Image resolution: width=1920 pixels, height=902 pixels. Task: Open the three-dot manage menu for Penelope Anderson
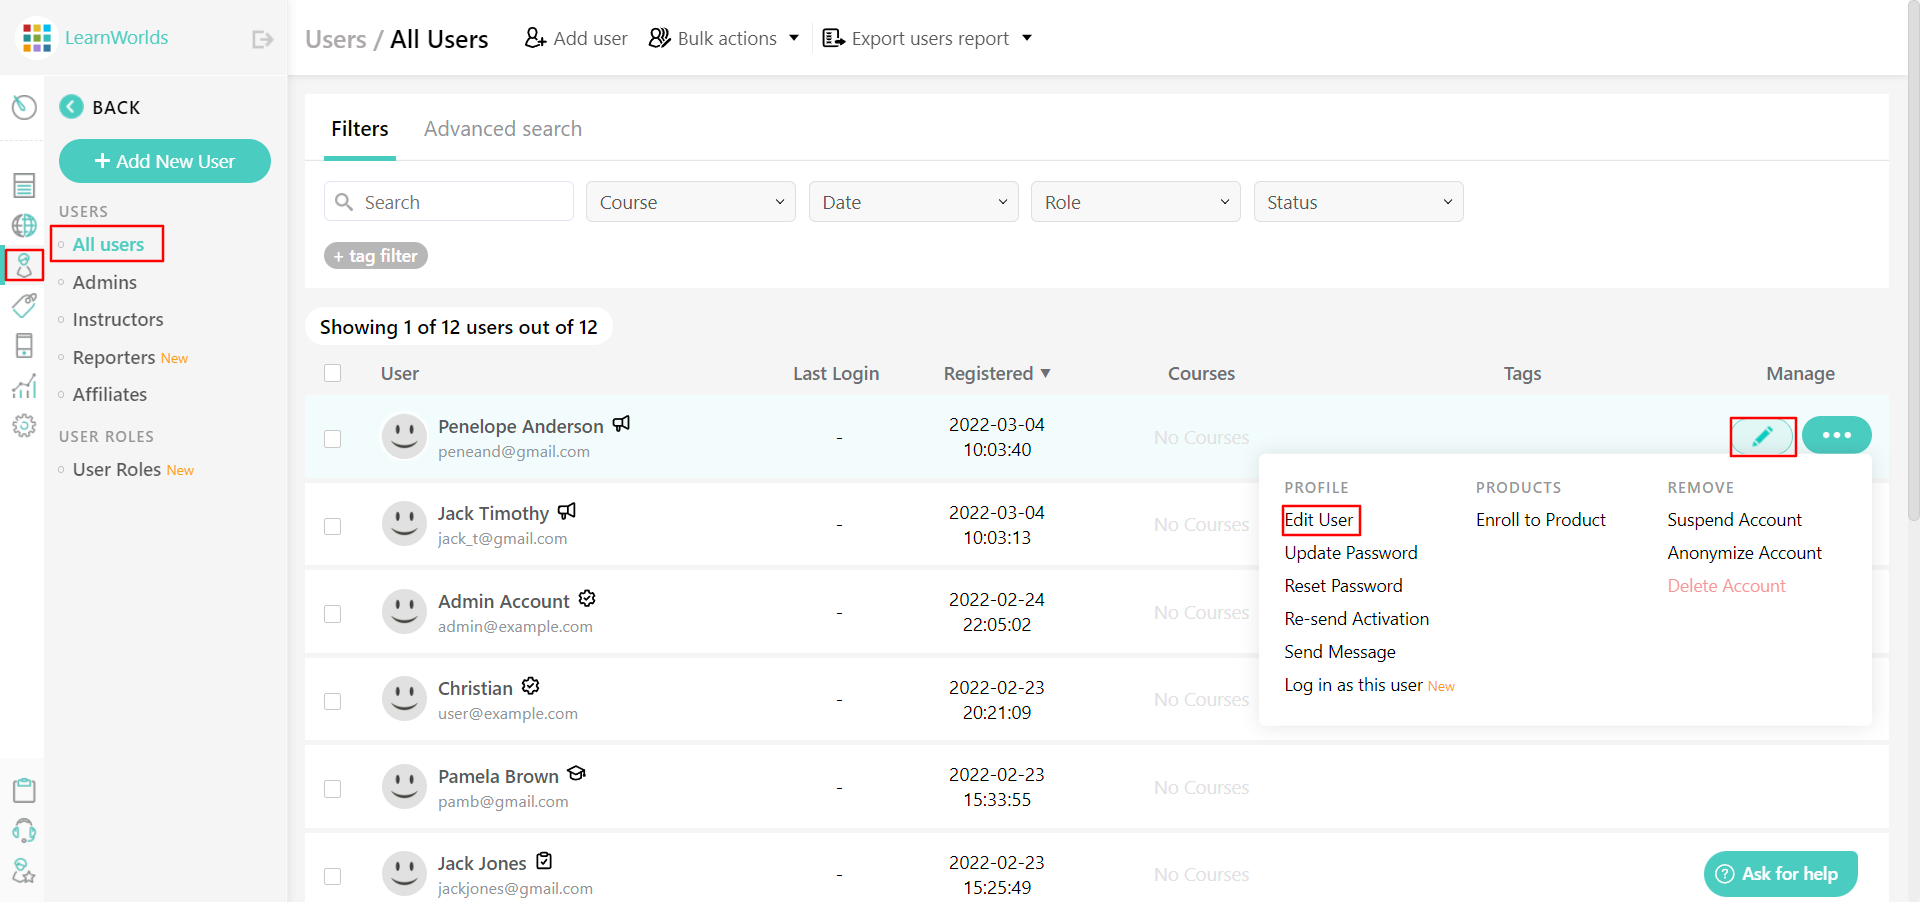[x=1837, y=435]
